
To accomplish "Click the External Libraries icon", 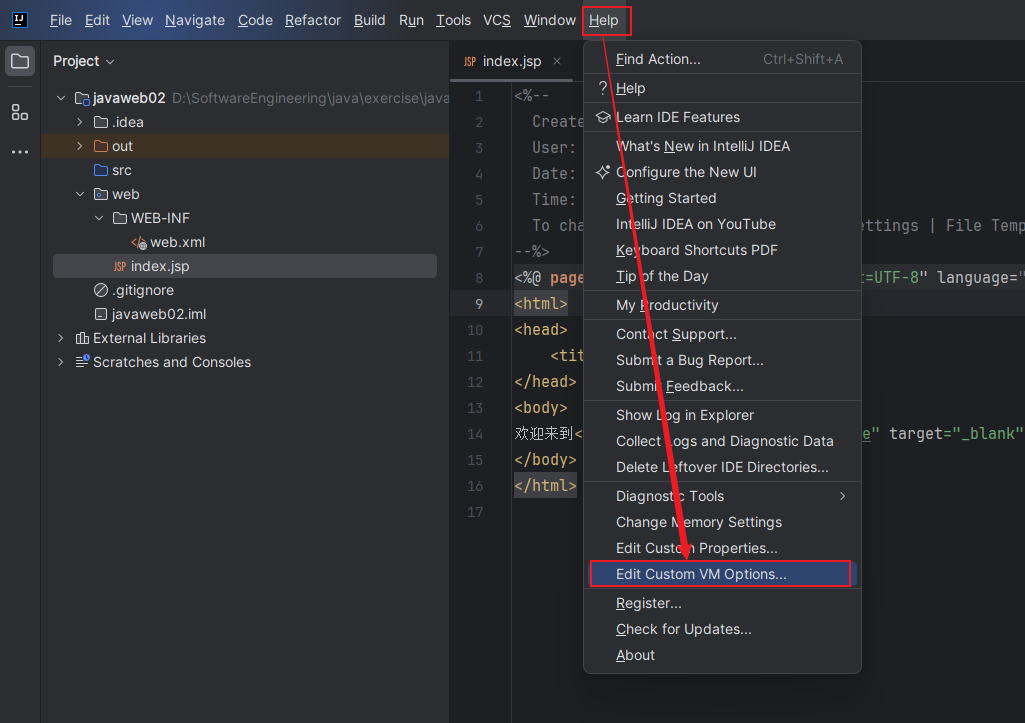I will point(82,338).
